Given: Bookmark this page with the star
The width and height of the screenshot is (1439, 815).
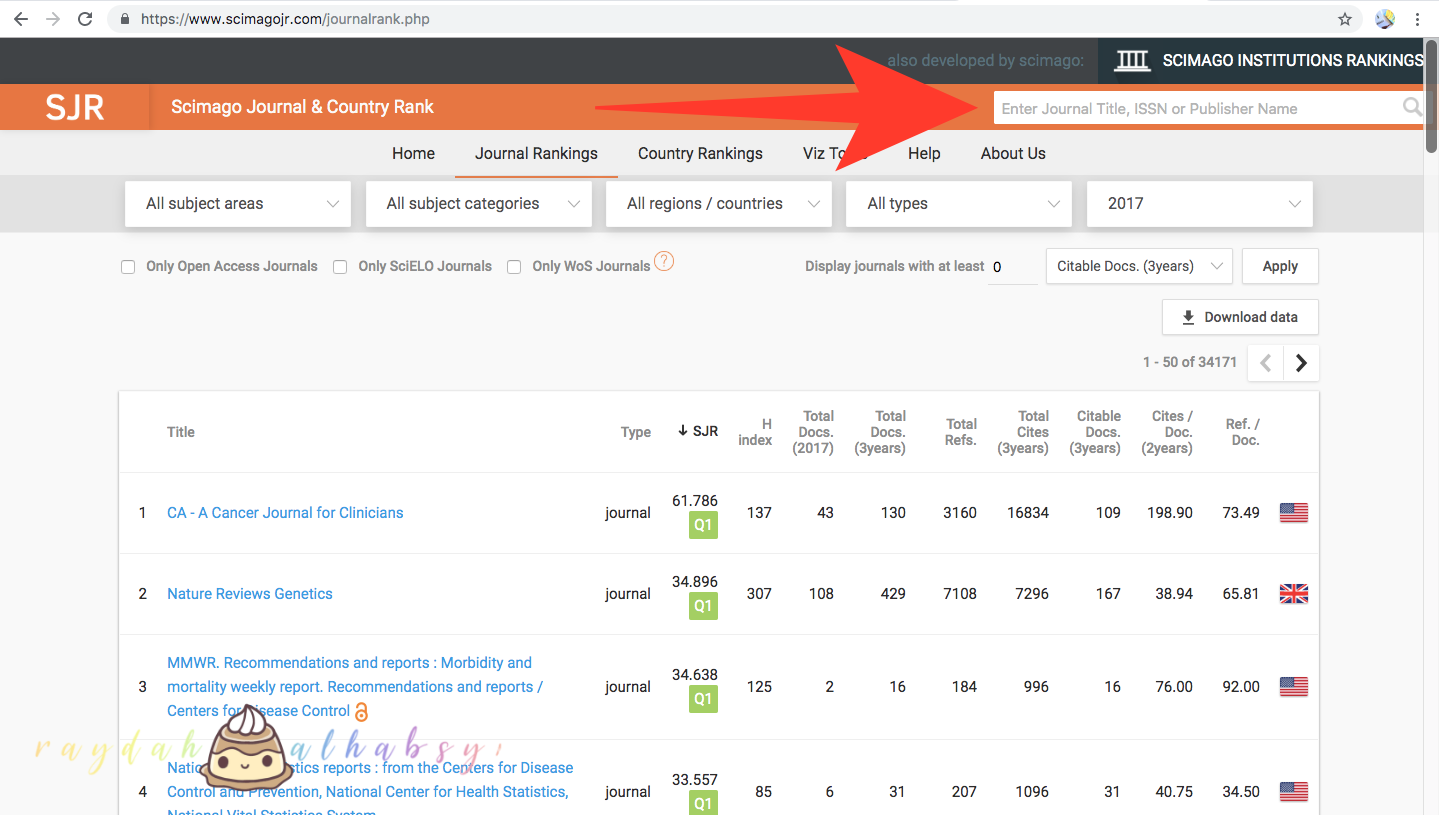Looking at the screenshot, I should coord(1345,19).
